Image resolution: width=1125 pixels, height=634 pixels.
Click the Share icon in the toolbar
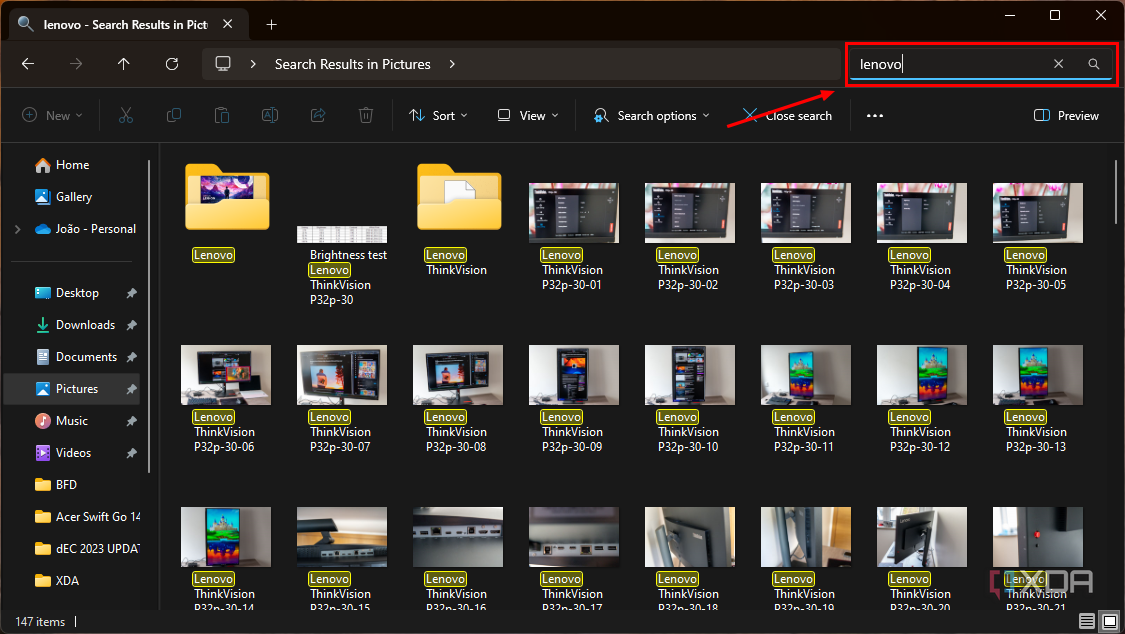pos(317,115)
